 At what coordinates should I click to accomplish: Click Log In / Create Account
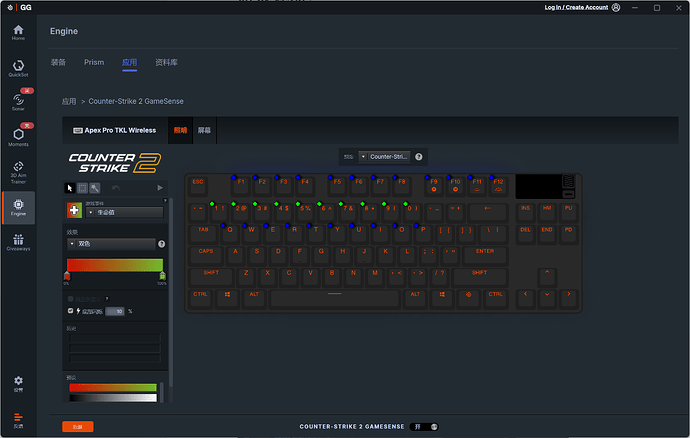pyautogui.click(x=575, y=7)
